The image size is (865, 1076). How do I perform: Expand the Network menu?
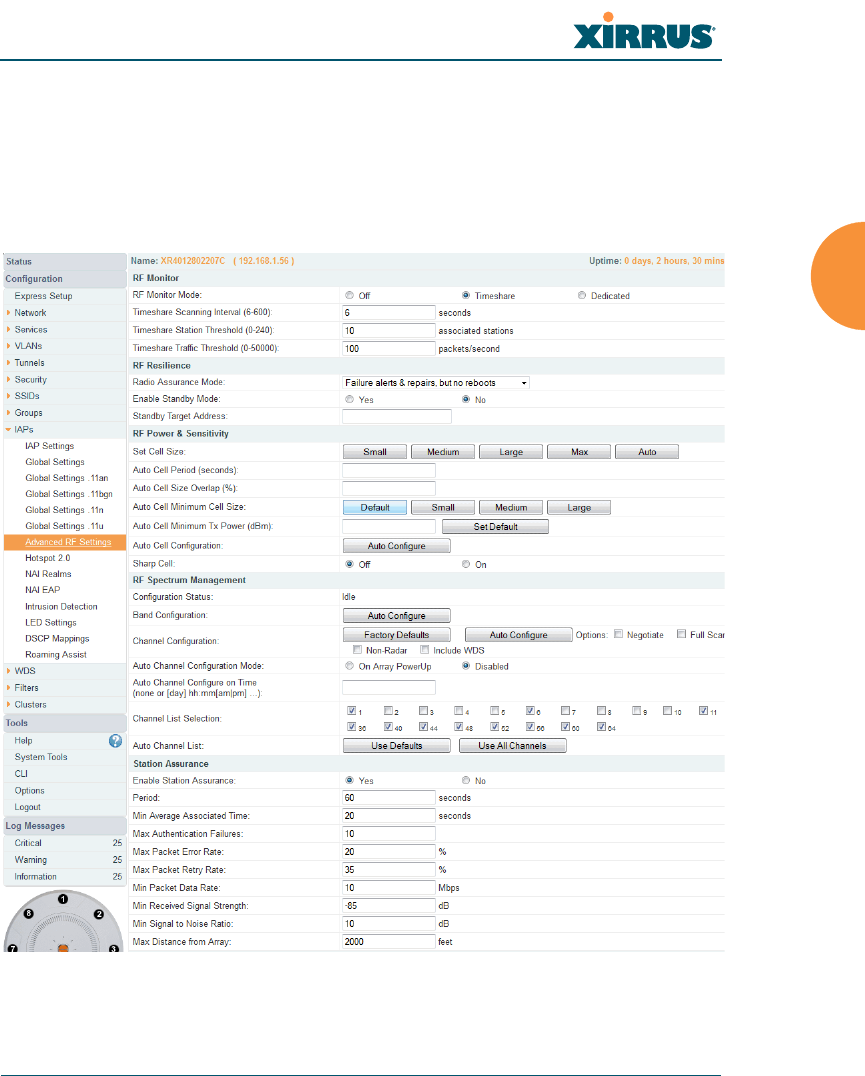[x=30, y=312]
